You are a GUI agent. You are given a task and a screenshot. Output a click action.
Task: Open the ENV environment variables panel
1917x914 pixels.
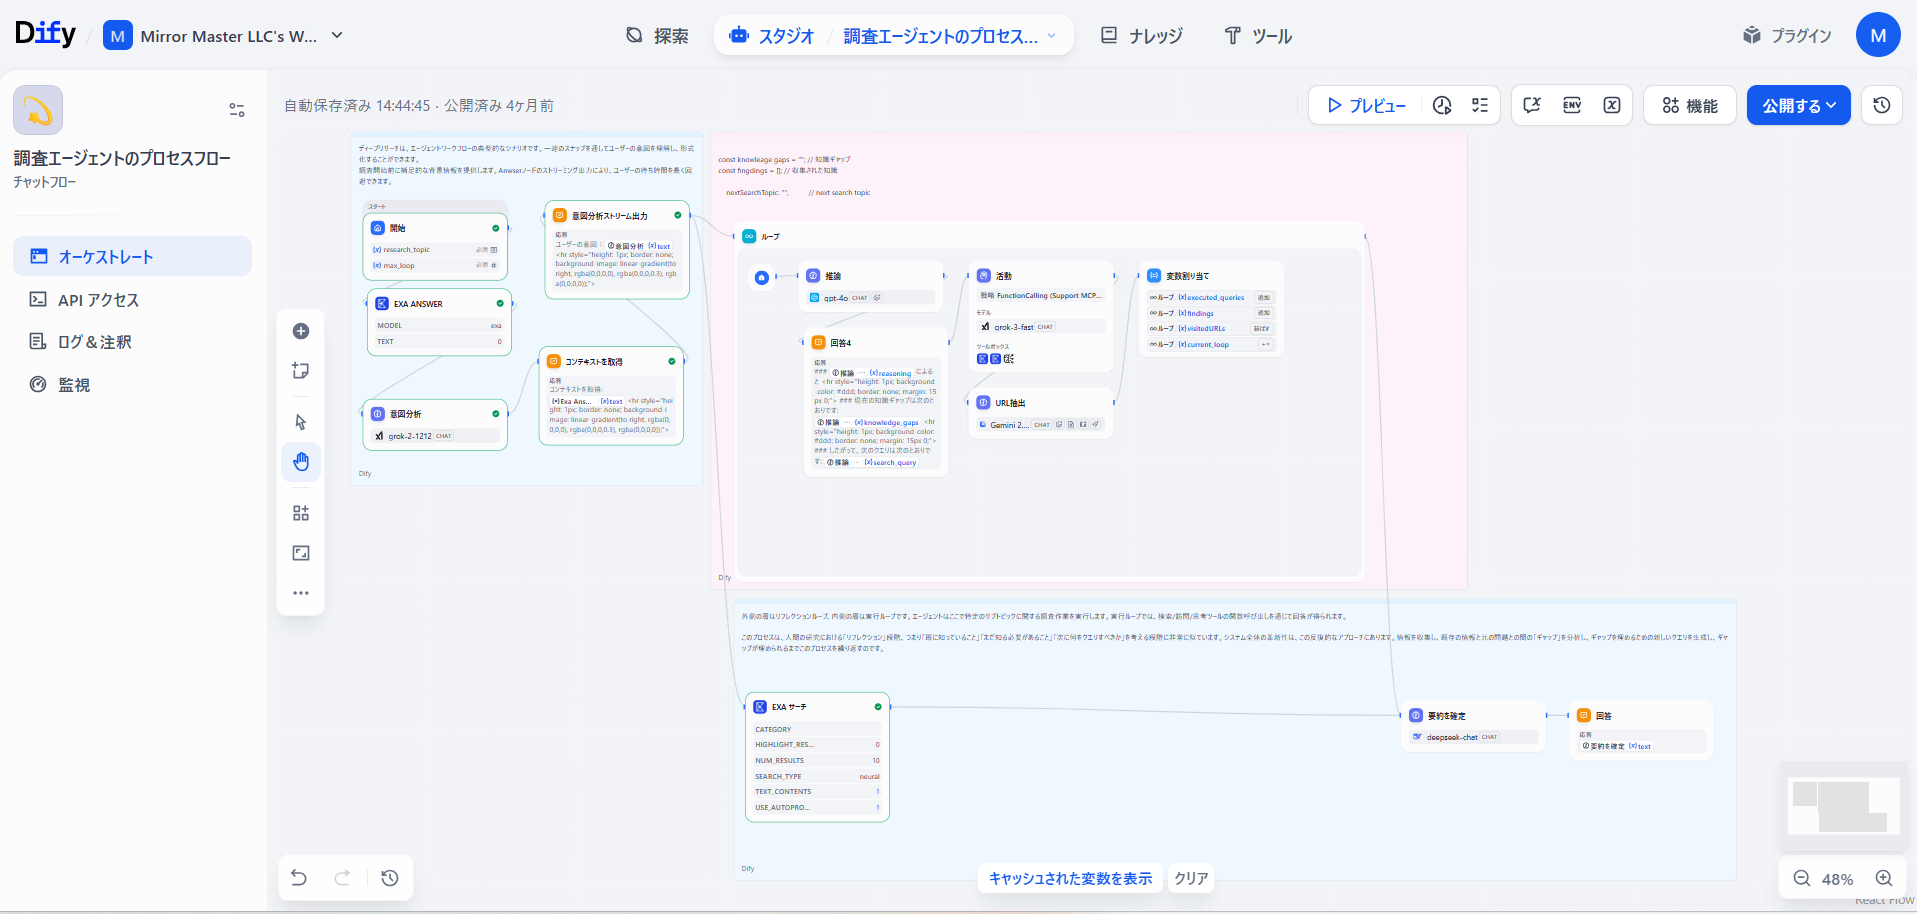tap(1571, 105)
